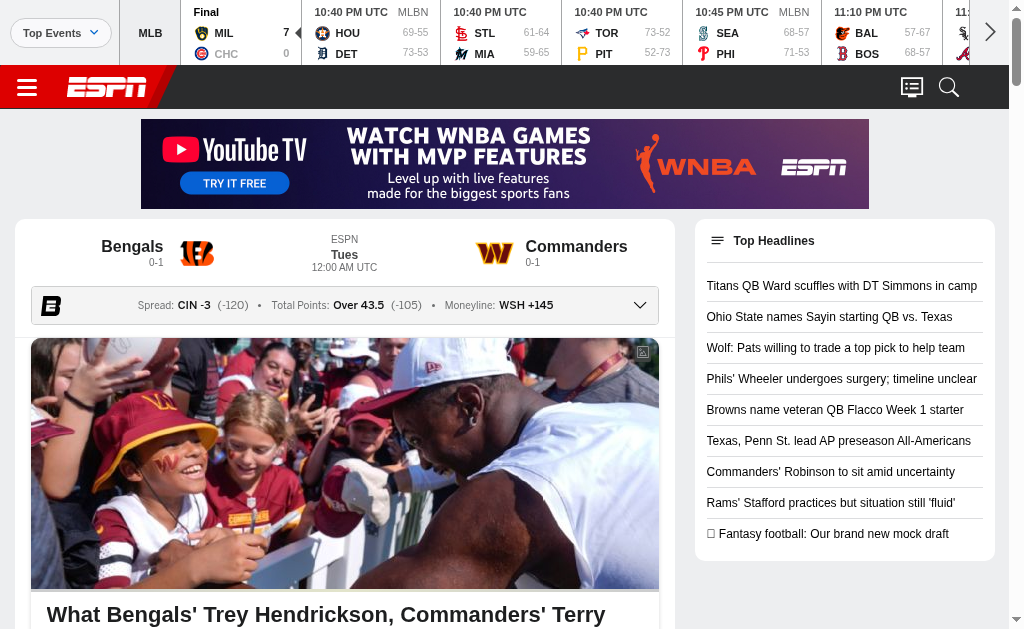Image resolution: width=1024 pixels, height=629 pixels.
Task: Open Browns name Flacco Week 1 starter headline
Action: (x=835, y=410)
